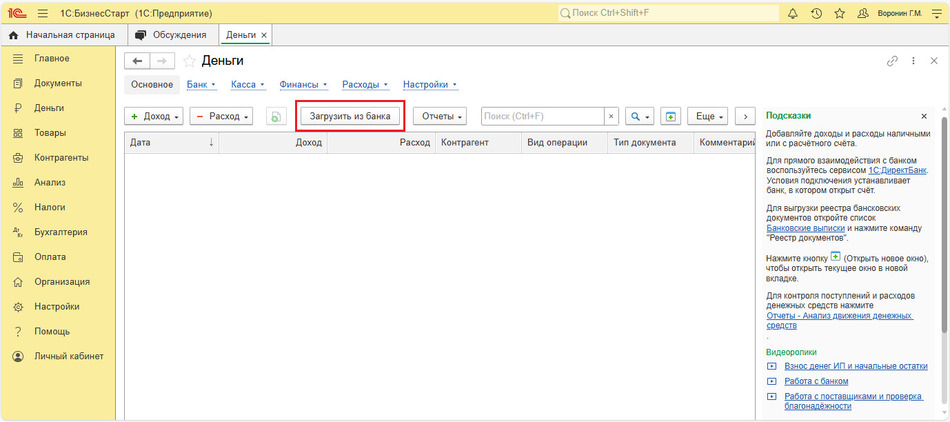Click the 1C logo icon
Viewport: 950px width, 422px height.
click(x=16, y=13)
